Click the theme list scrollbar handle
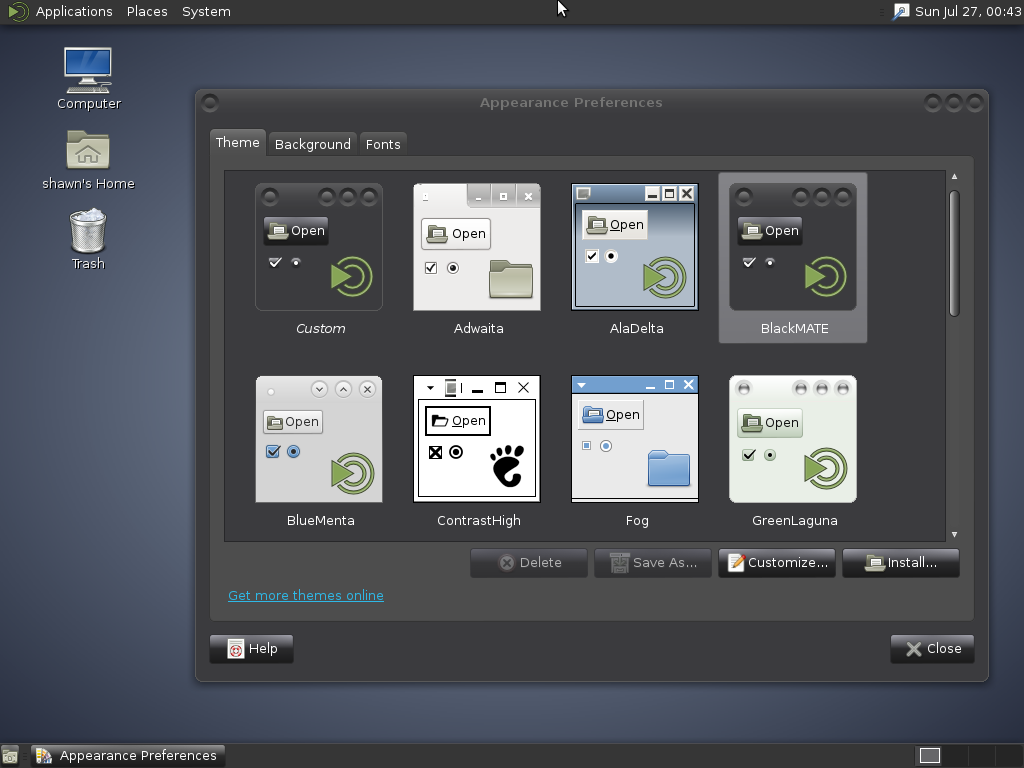This screenshot has width=1024, height=768. point(954,253)
